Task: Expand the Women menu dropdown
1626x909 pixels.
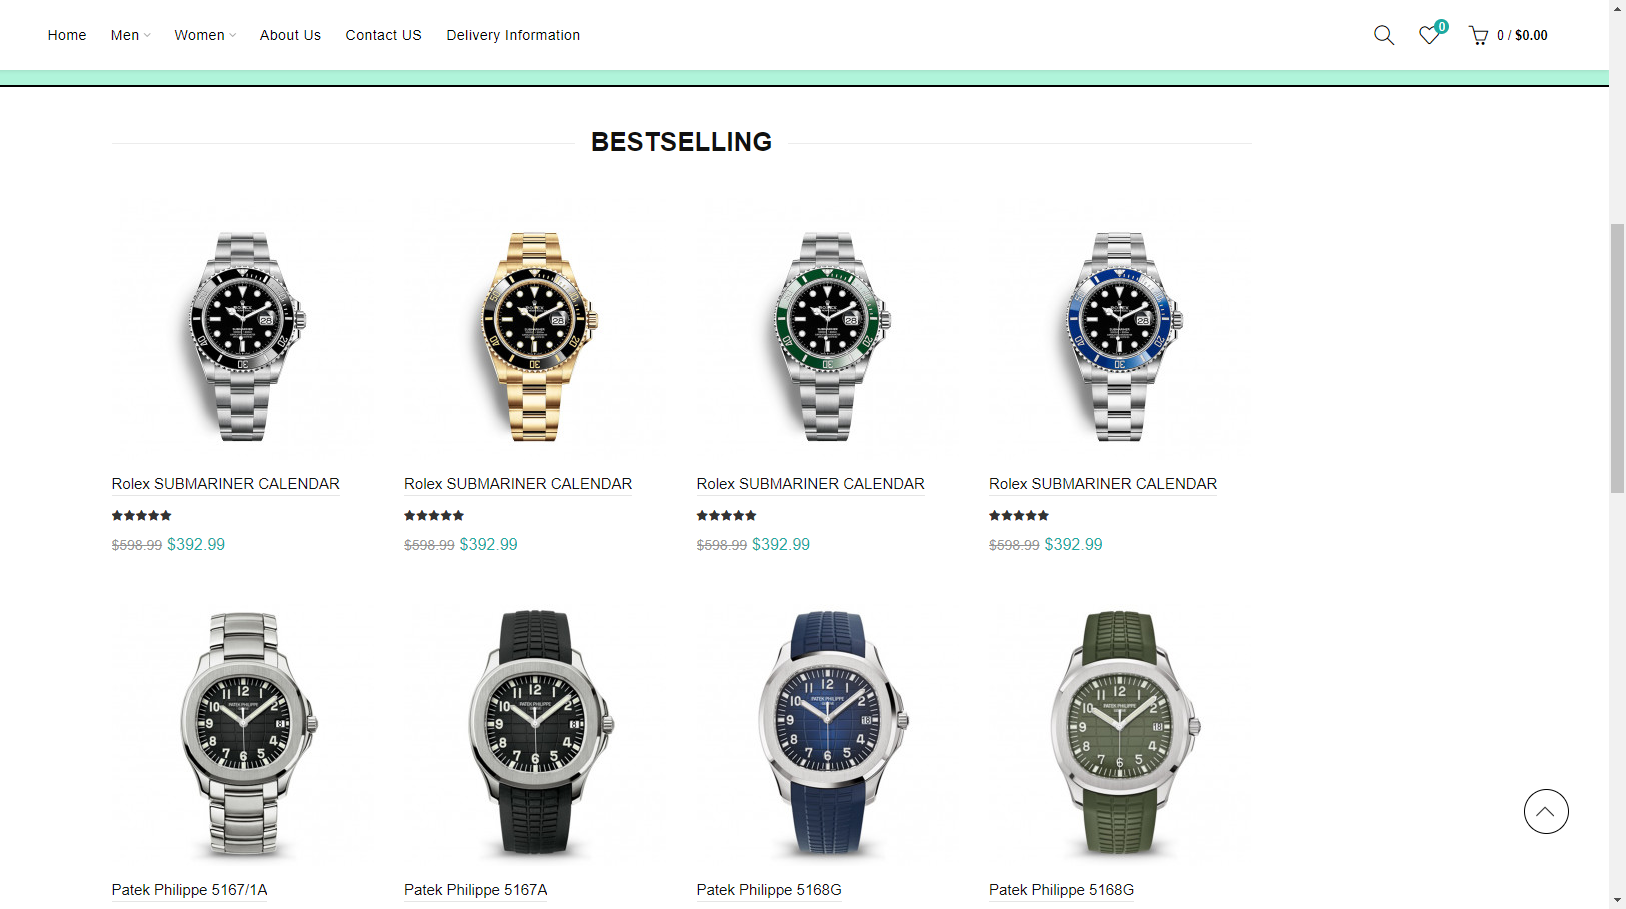Action: (205, 35)
